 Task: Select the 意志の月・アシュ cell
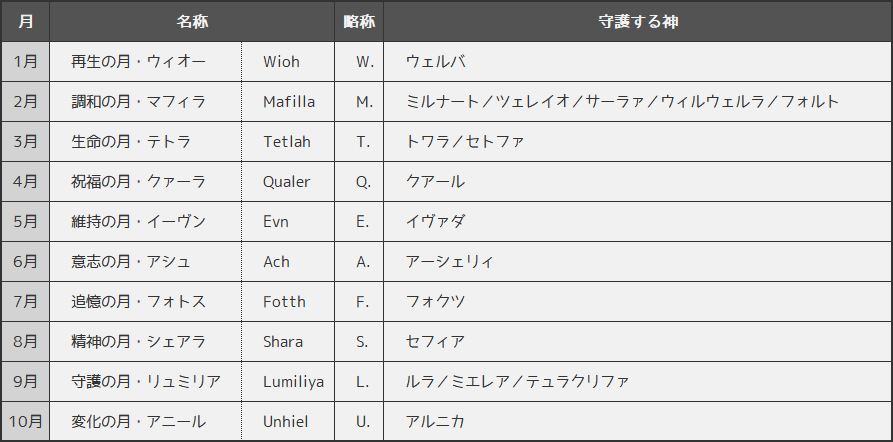tap(131, 262)
